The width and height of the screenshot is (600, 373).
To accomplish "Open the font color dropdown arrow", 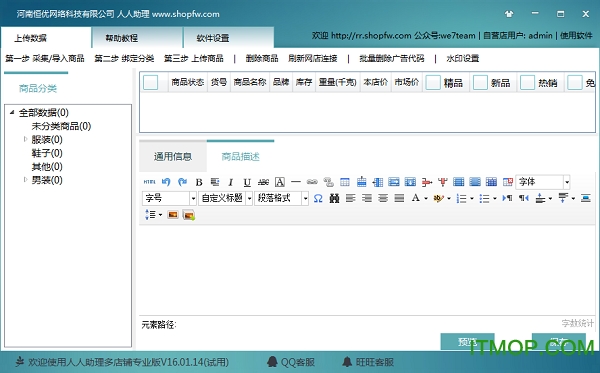I will point(426,199).
